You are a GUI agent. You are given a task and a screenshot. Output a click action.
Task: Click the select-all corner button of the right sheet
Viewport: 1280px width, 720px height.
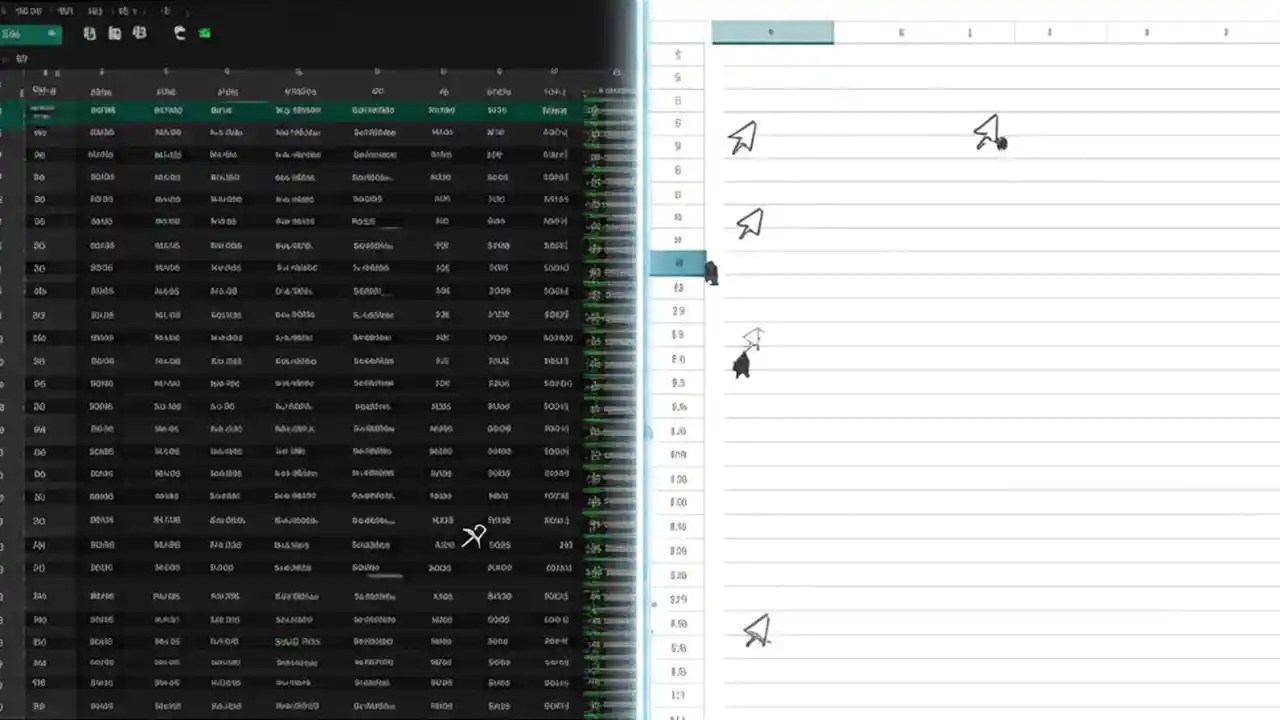[676, 32]
